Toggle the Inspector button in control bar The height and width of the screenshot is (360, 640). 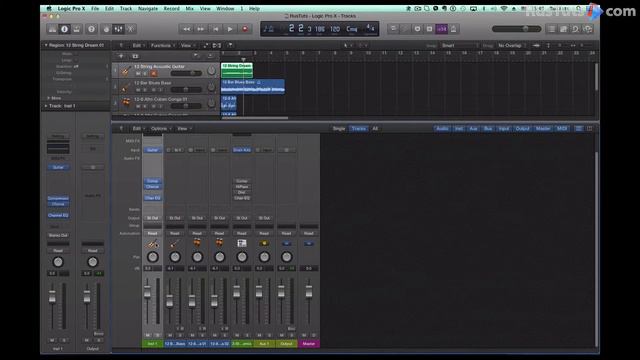click(64, 29)
